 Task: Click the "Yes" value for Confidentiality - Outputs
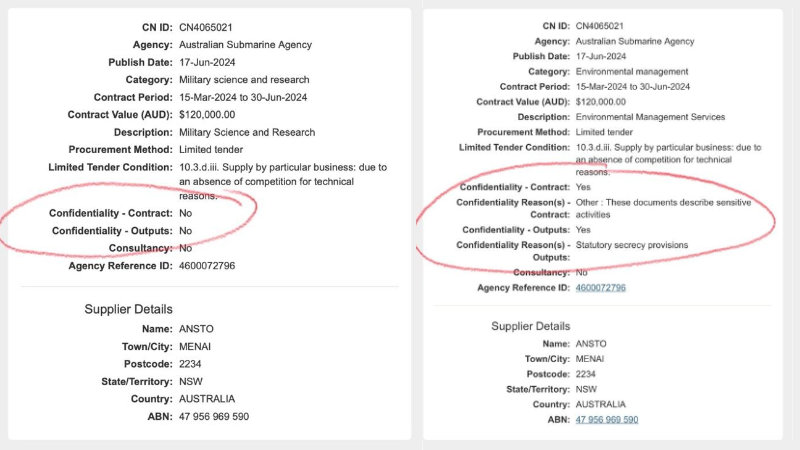[x=584, y=230]
